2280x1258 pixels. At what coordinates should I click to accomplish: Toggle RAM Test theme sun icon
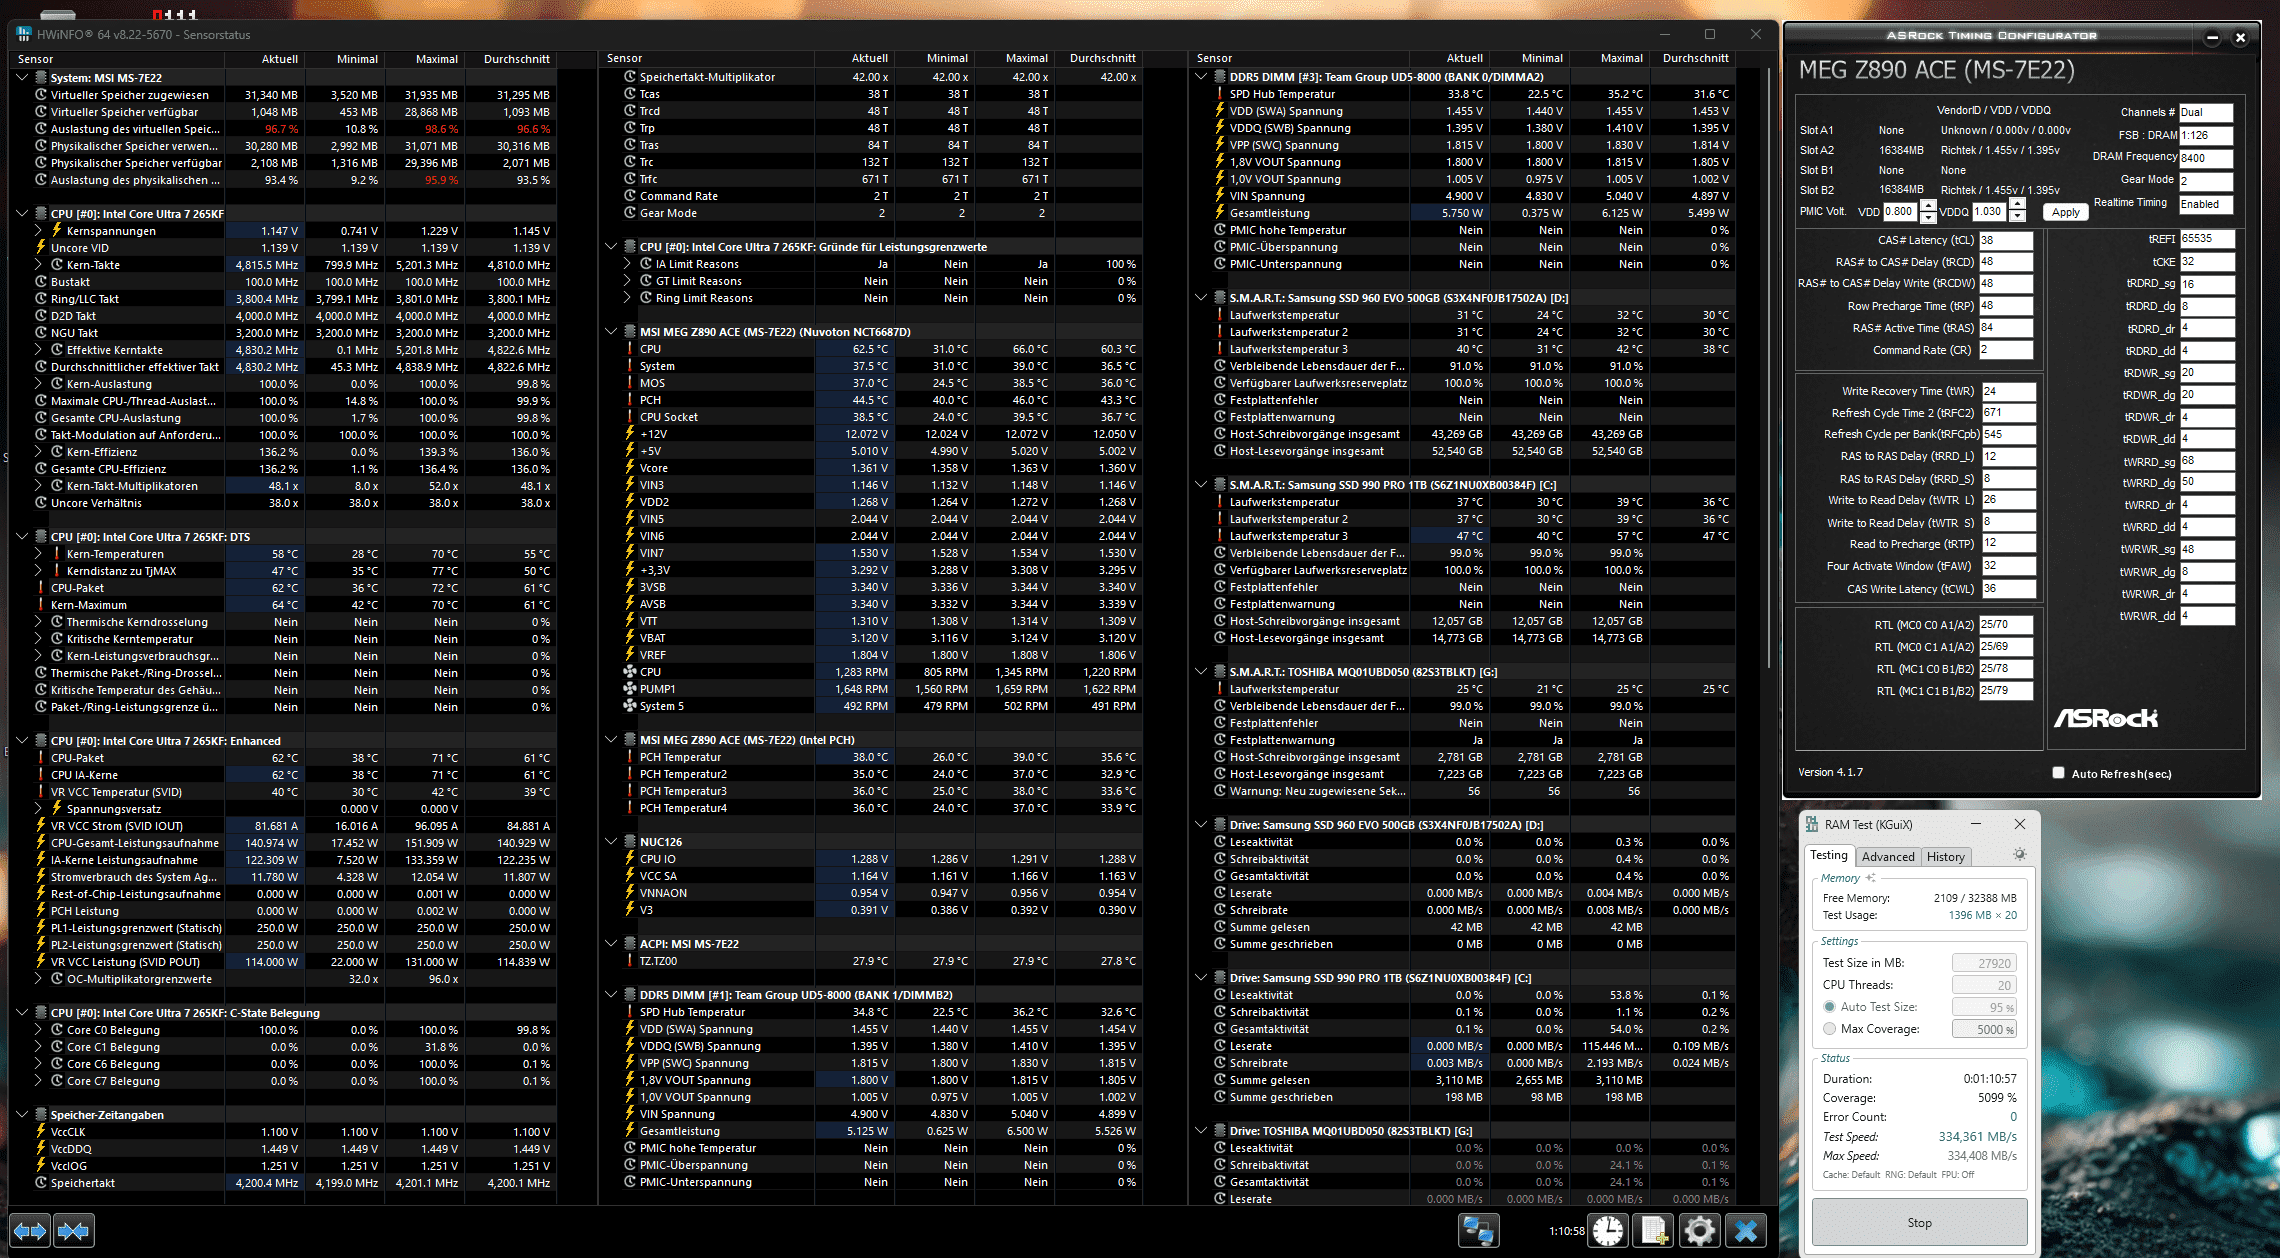2019,855
